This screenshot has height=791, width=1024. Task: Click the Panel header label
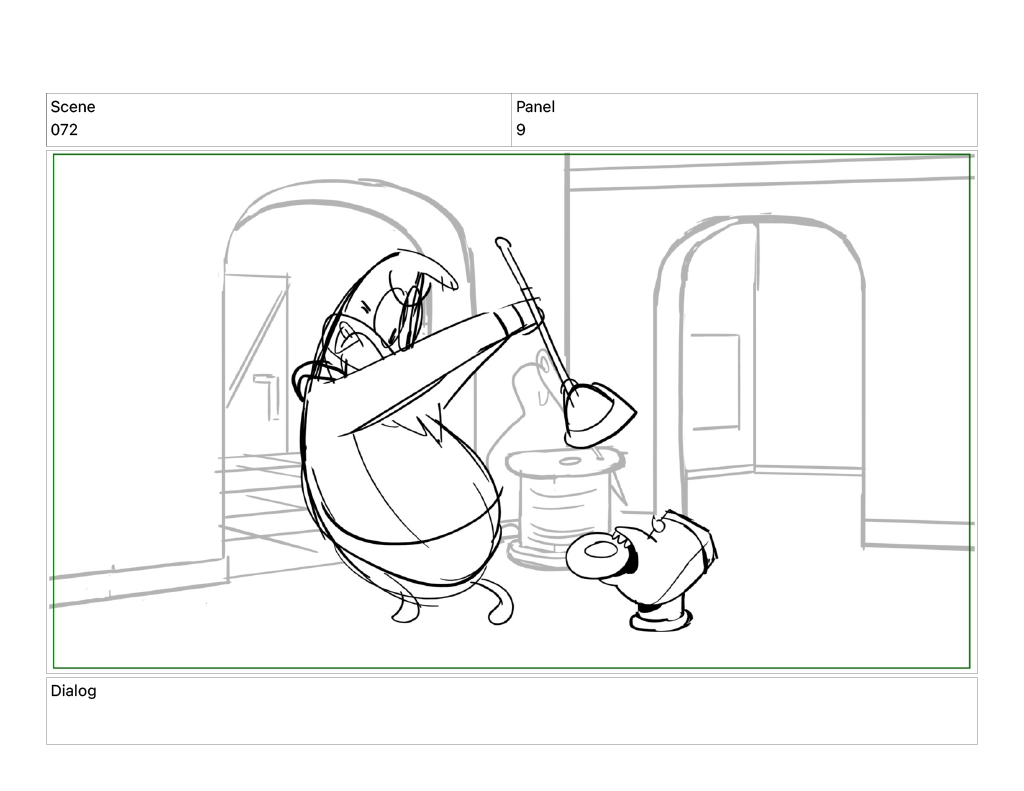(x=535, y=107)
